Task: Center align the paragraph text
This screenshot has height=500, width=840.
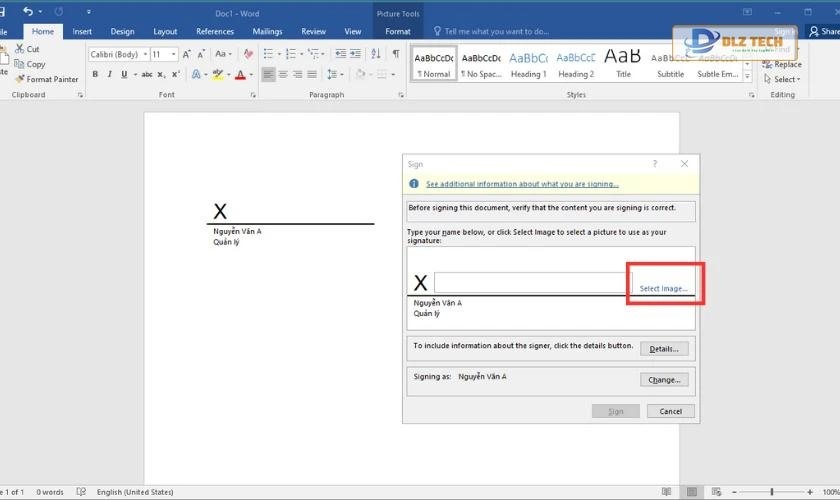Action: click(x=284, y=74)
